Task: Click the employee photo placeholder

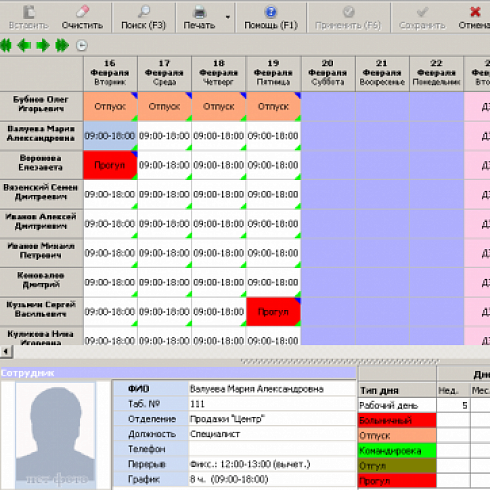Action: click(x=55, y=435)
